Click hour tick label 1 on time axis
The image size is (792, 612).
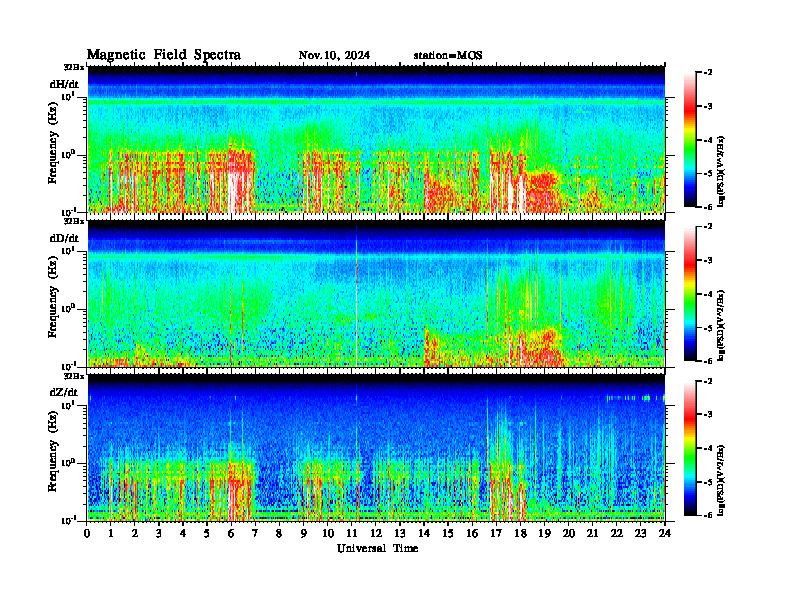click(x=111, y=533)
